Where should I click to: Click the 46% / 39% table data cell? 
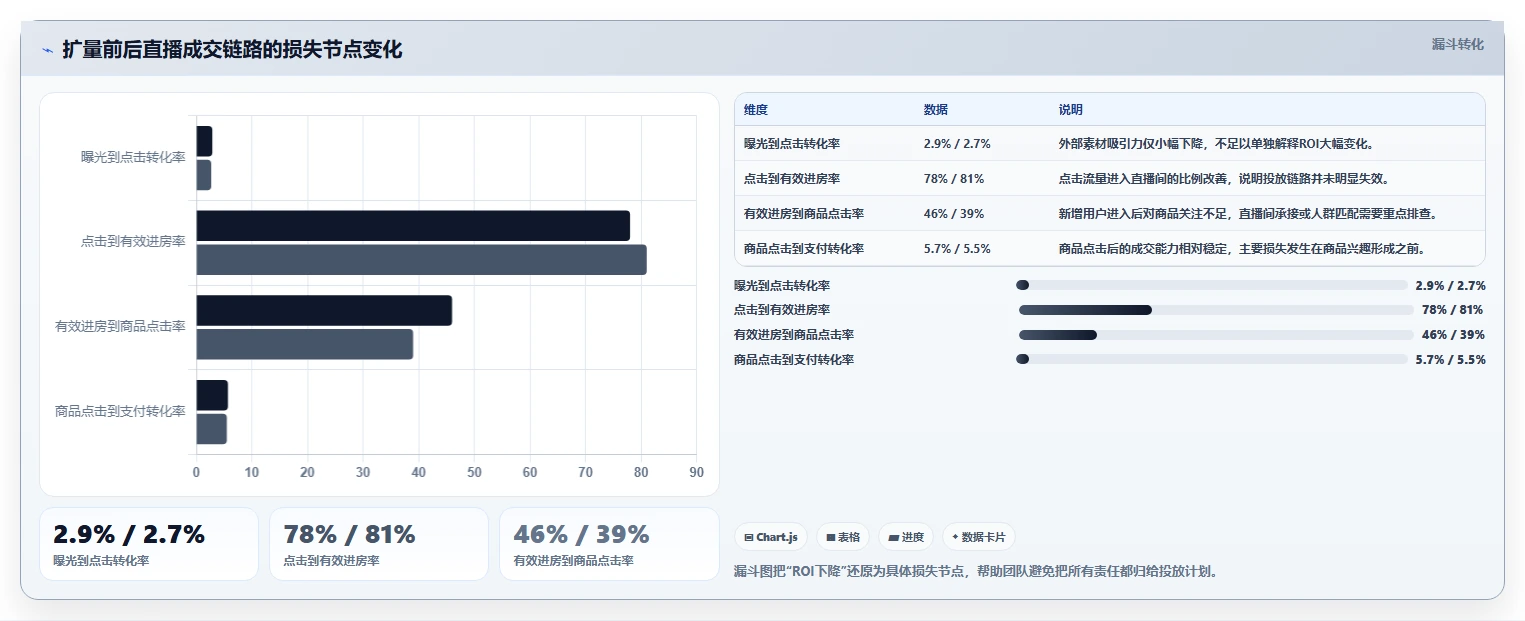(954, 214)
